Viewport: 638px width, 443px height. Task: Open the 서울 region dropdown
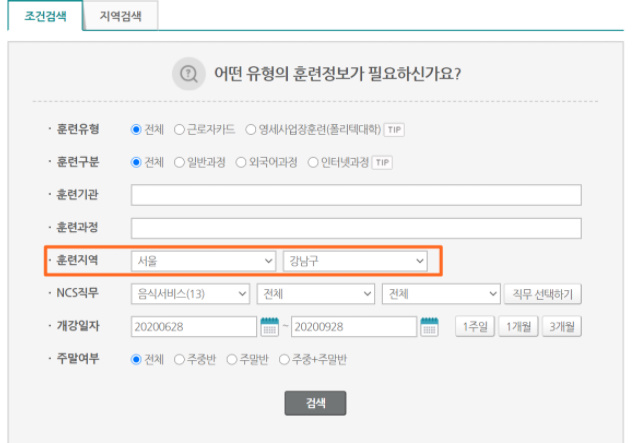[203, 261]
